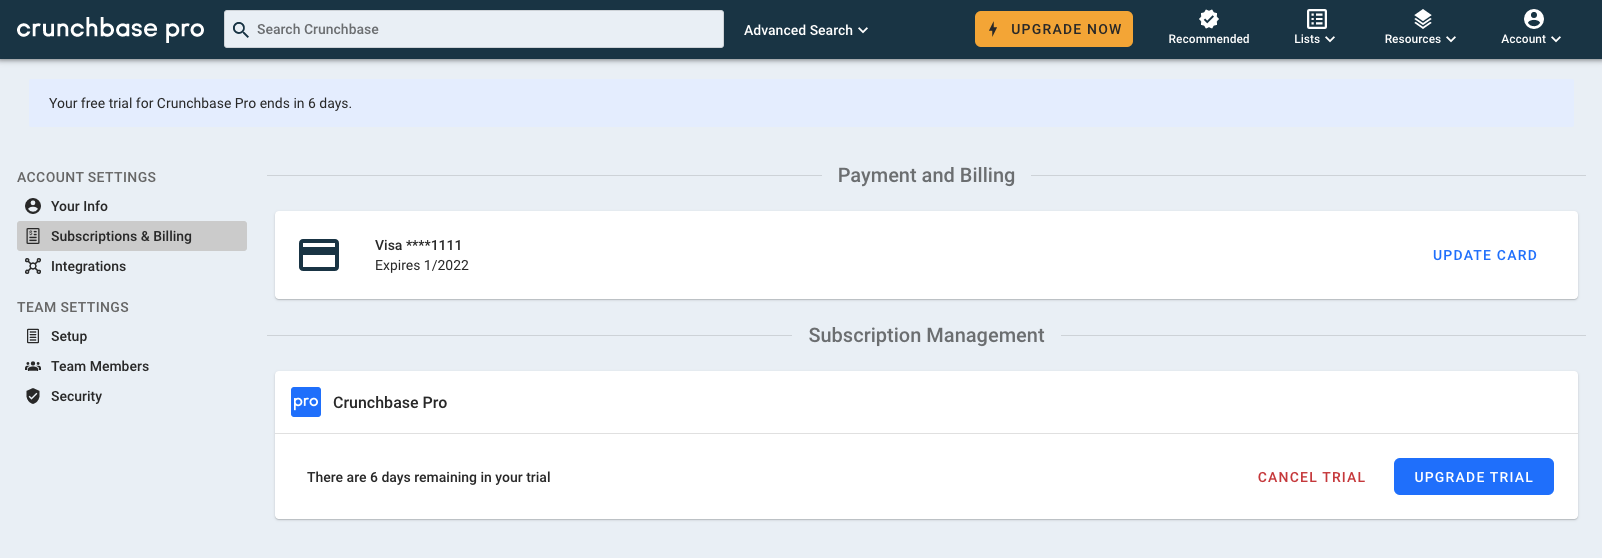
Task: Click the Subscriptions & Billing receipt icon
Action: (x=33, y=236)
